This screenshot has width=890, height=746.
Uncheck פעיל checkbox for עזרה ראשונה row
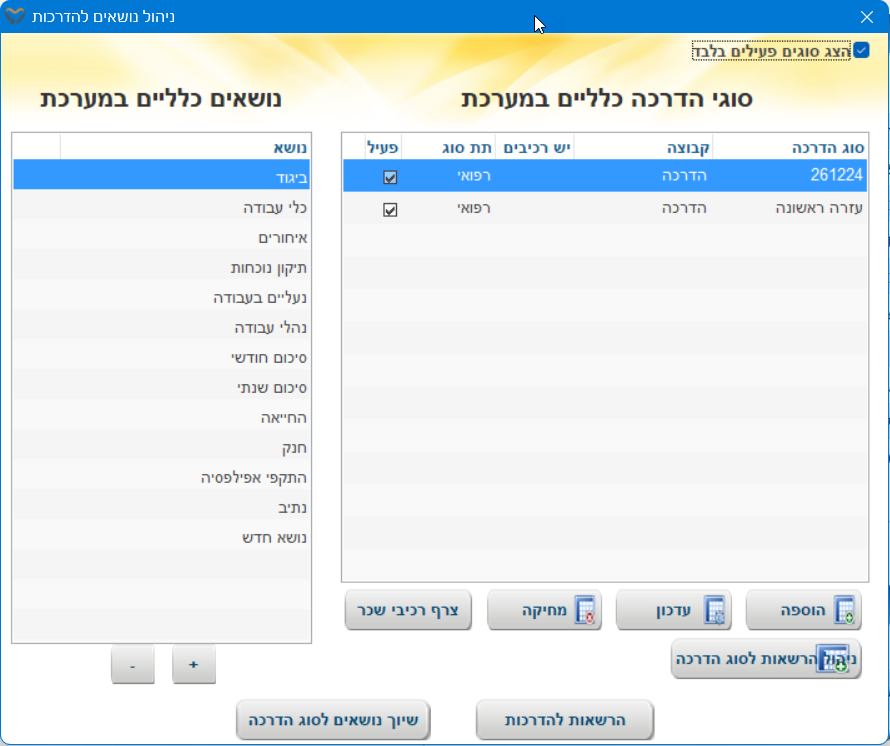(x=390, y=209)
